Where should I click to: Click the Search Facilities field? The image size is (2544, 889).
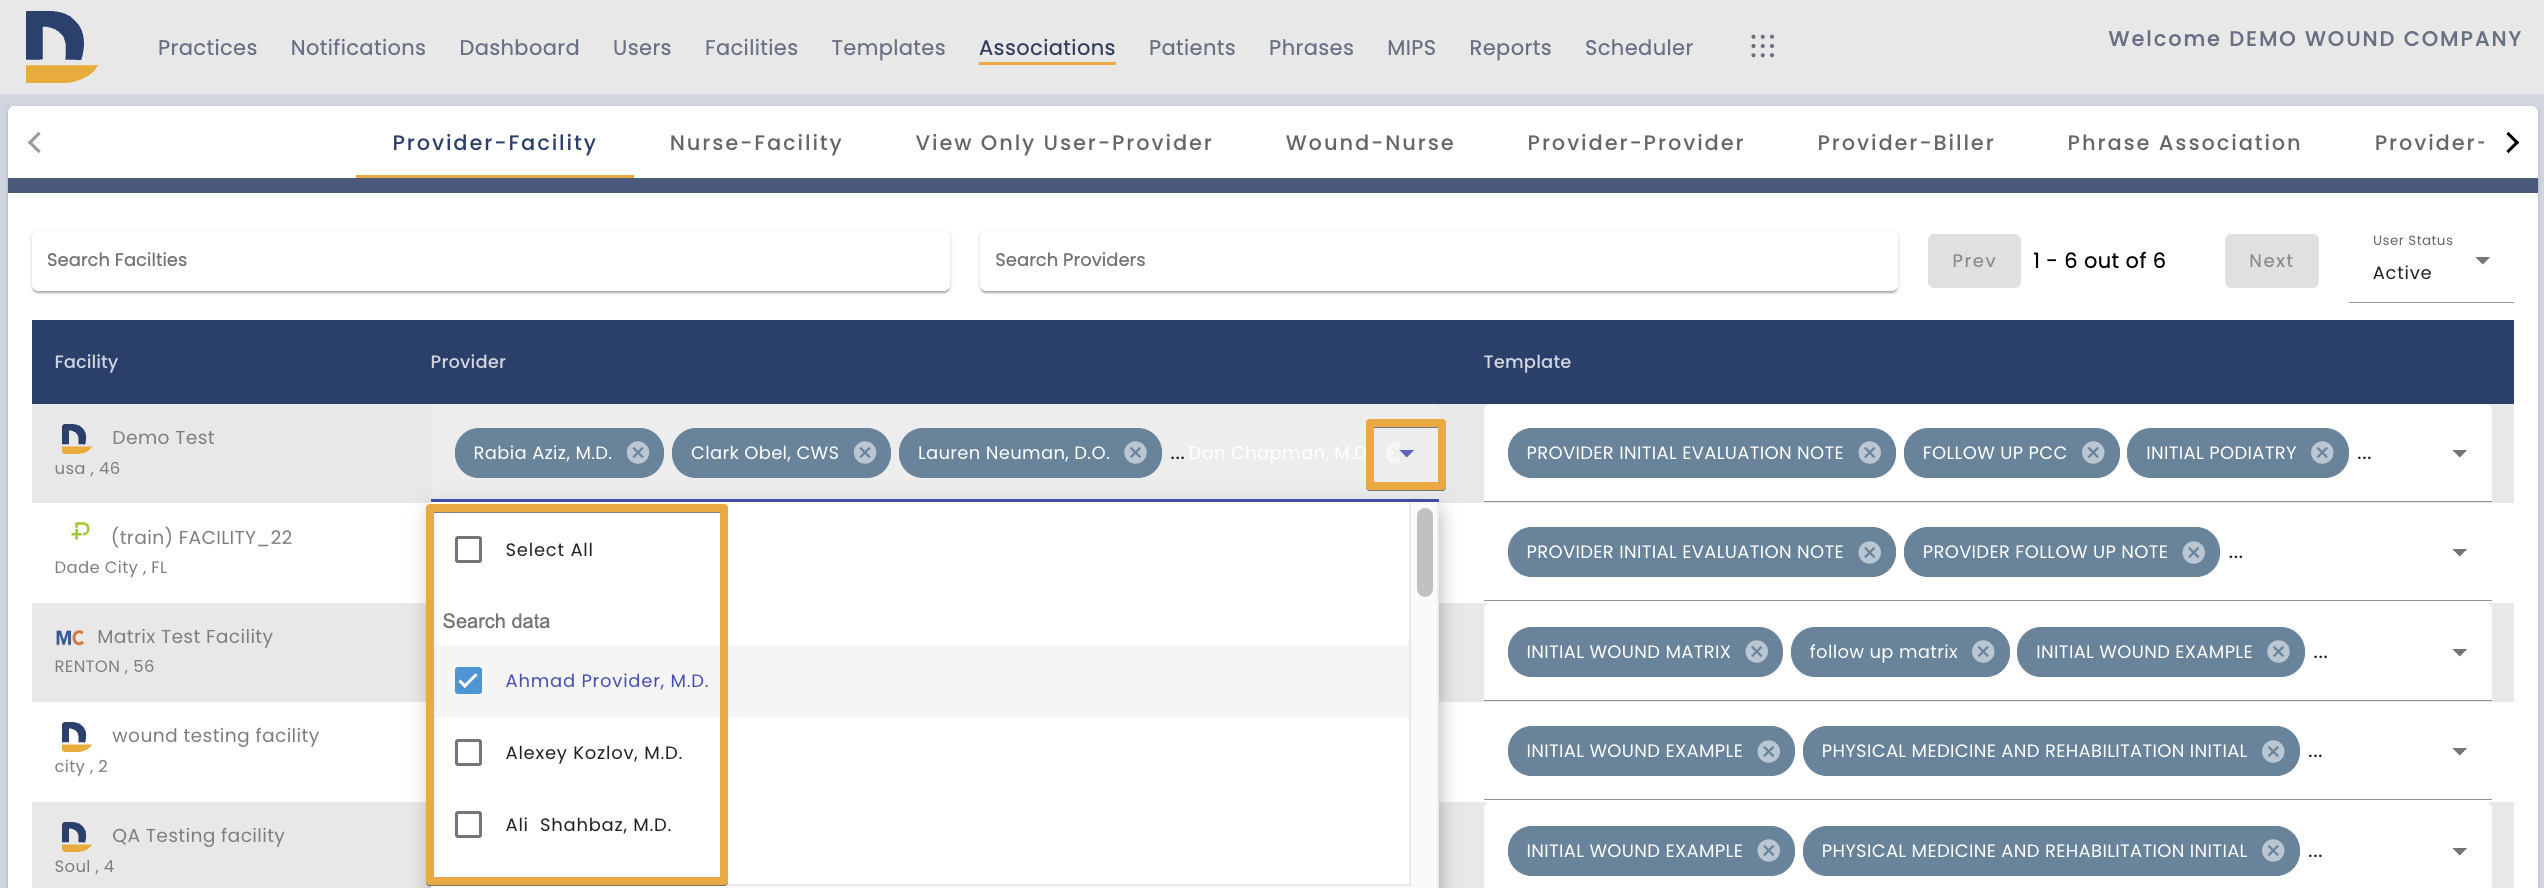click(491, 260)
